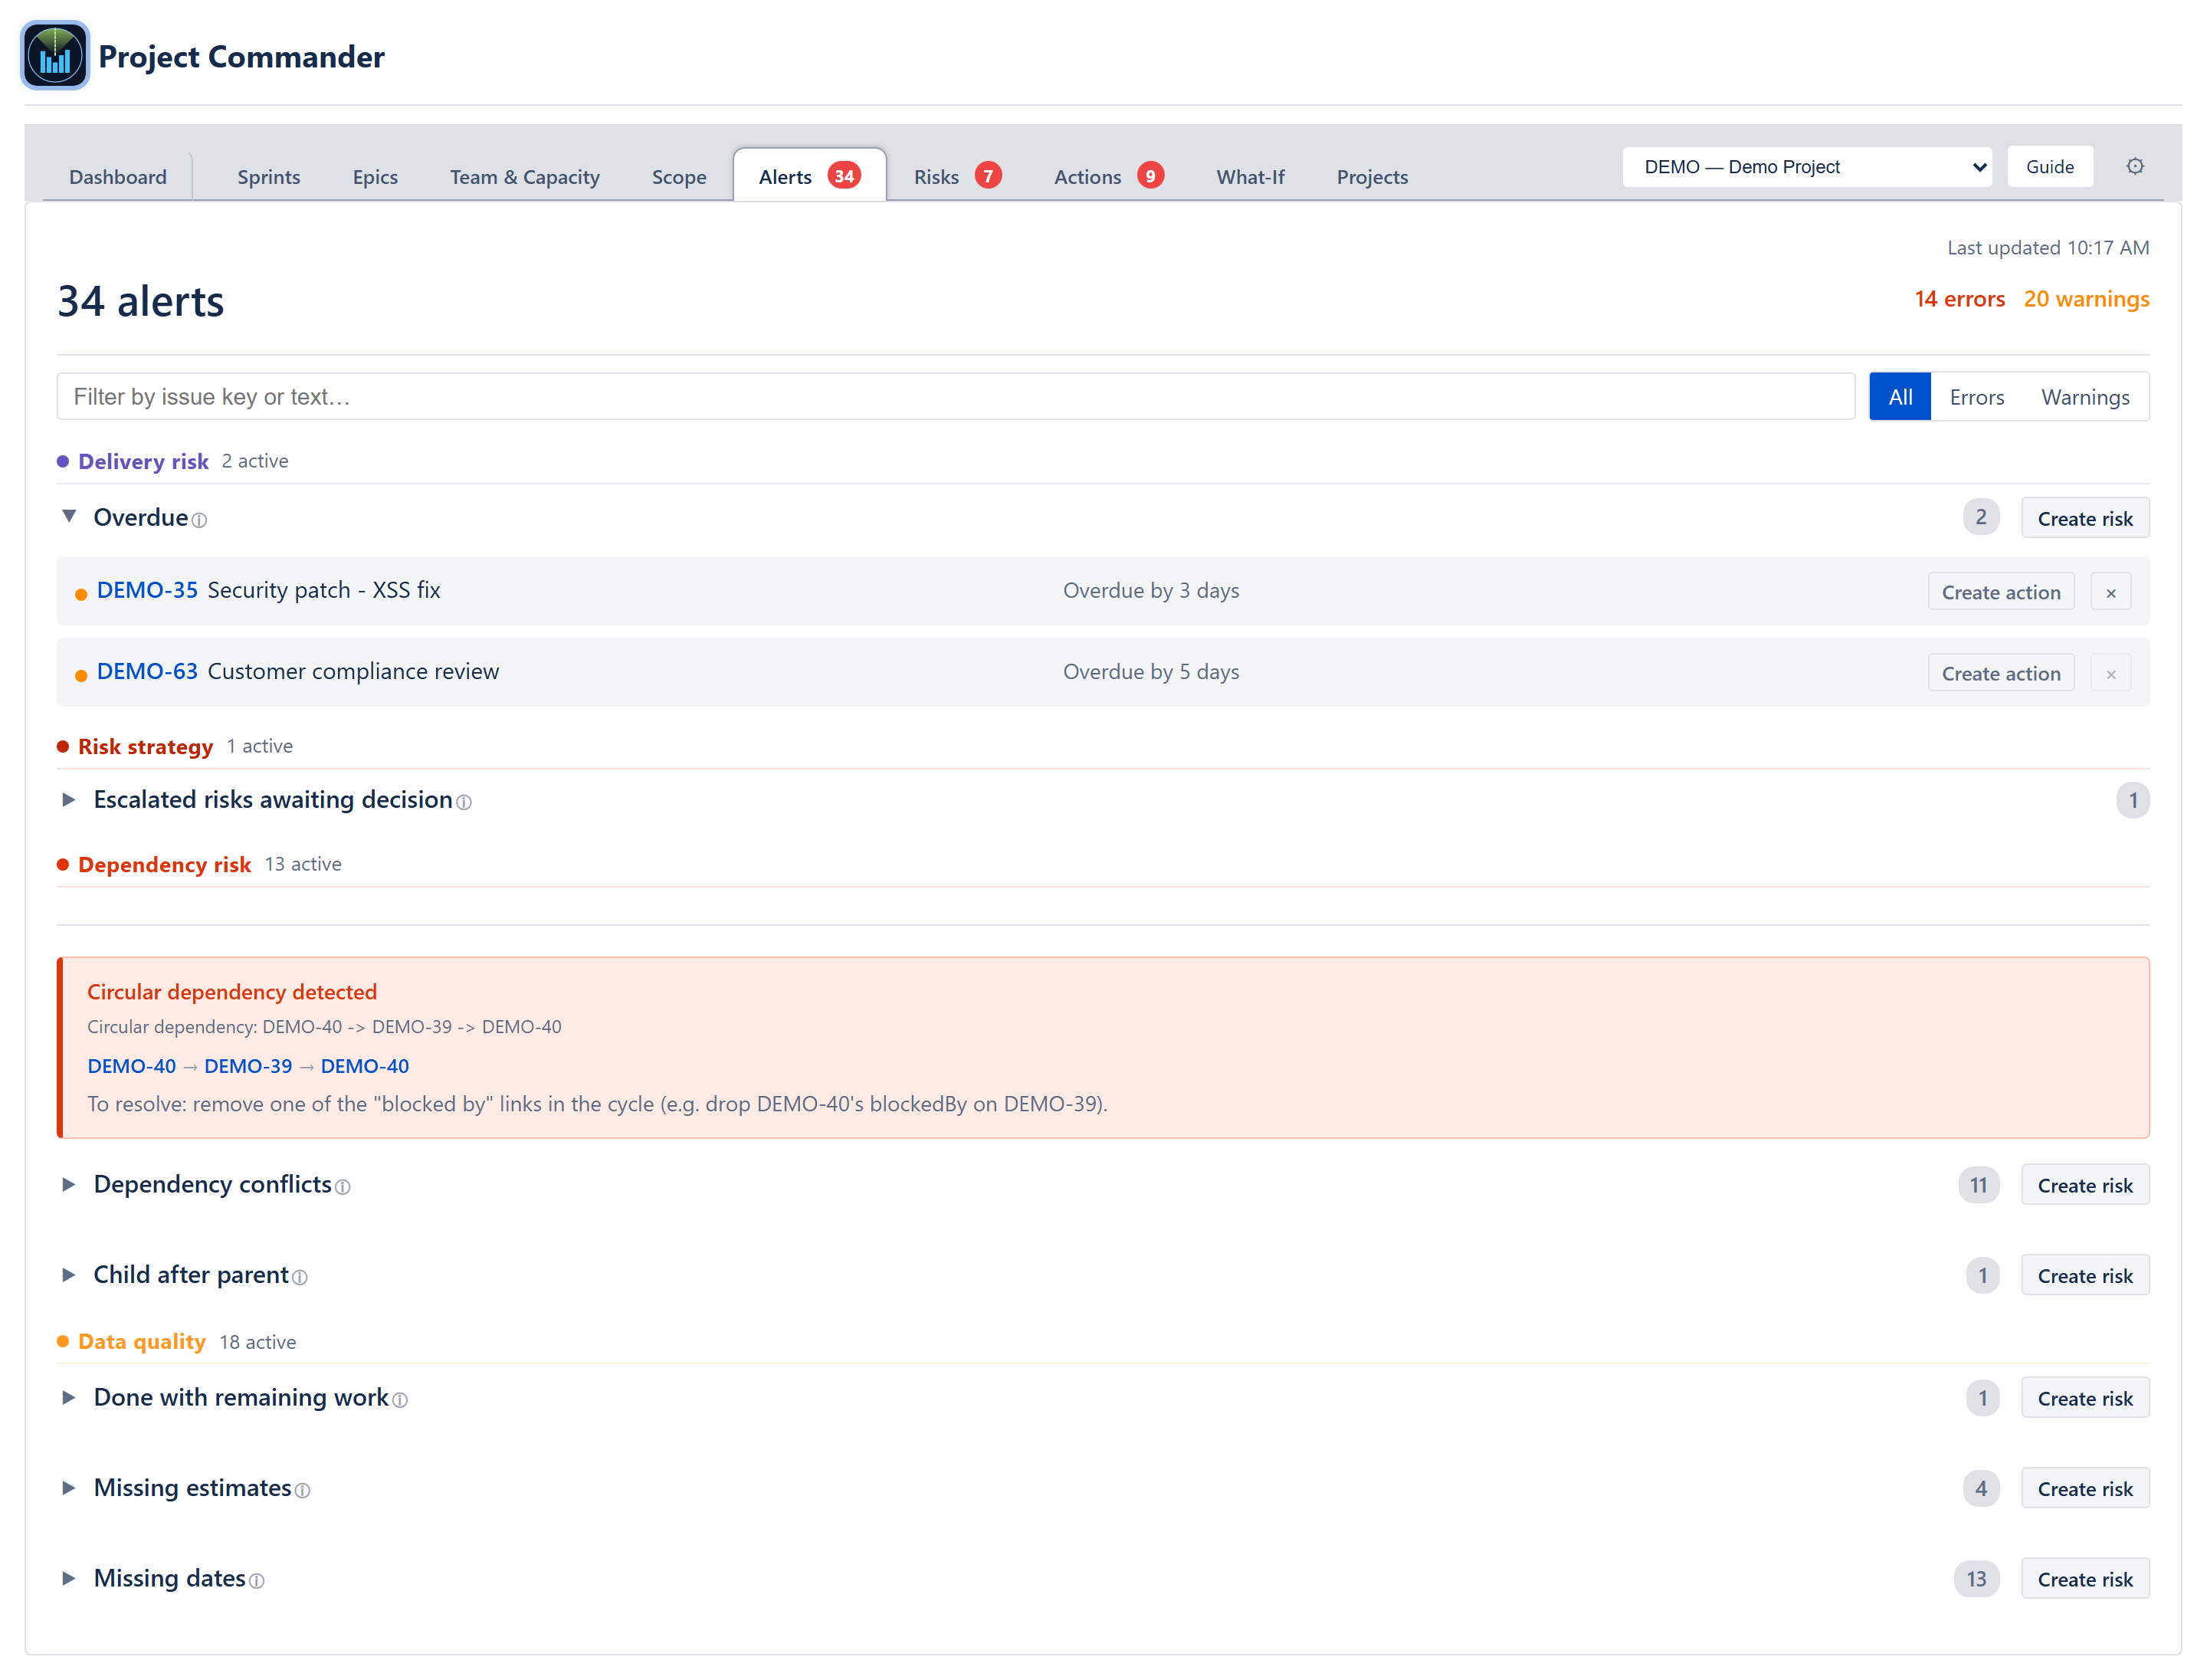This screenshot has width=2207, height=1680.
Task: Click the Dependency conflicts count badge 11
Action: point(1978,1185)
